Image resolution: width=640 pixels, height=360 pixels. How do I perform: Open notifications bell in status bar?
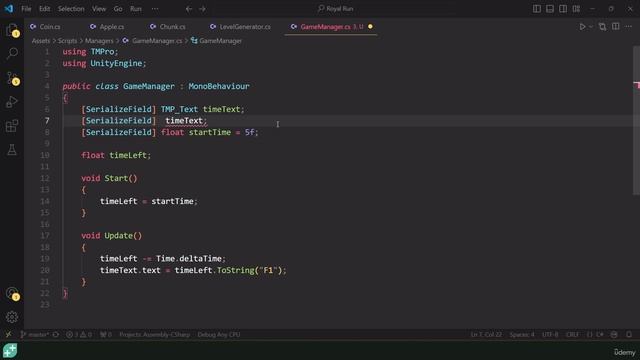(629, 334)
